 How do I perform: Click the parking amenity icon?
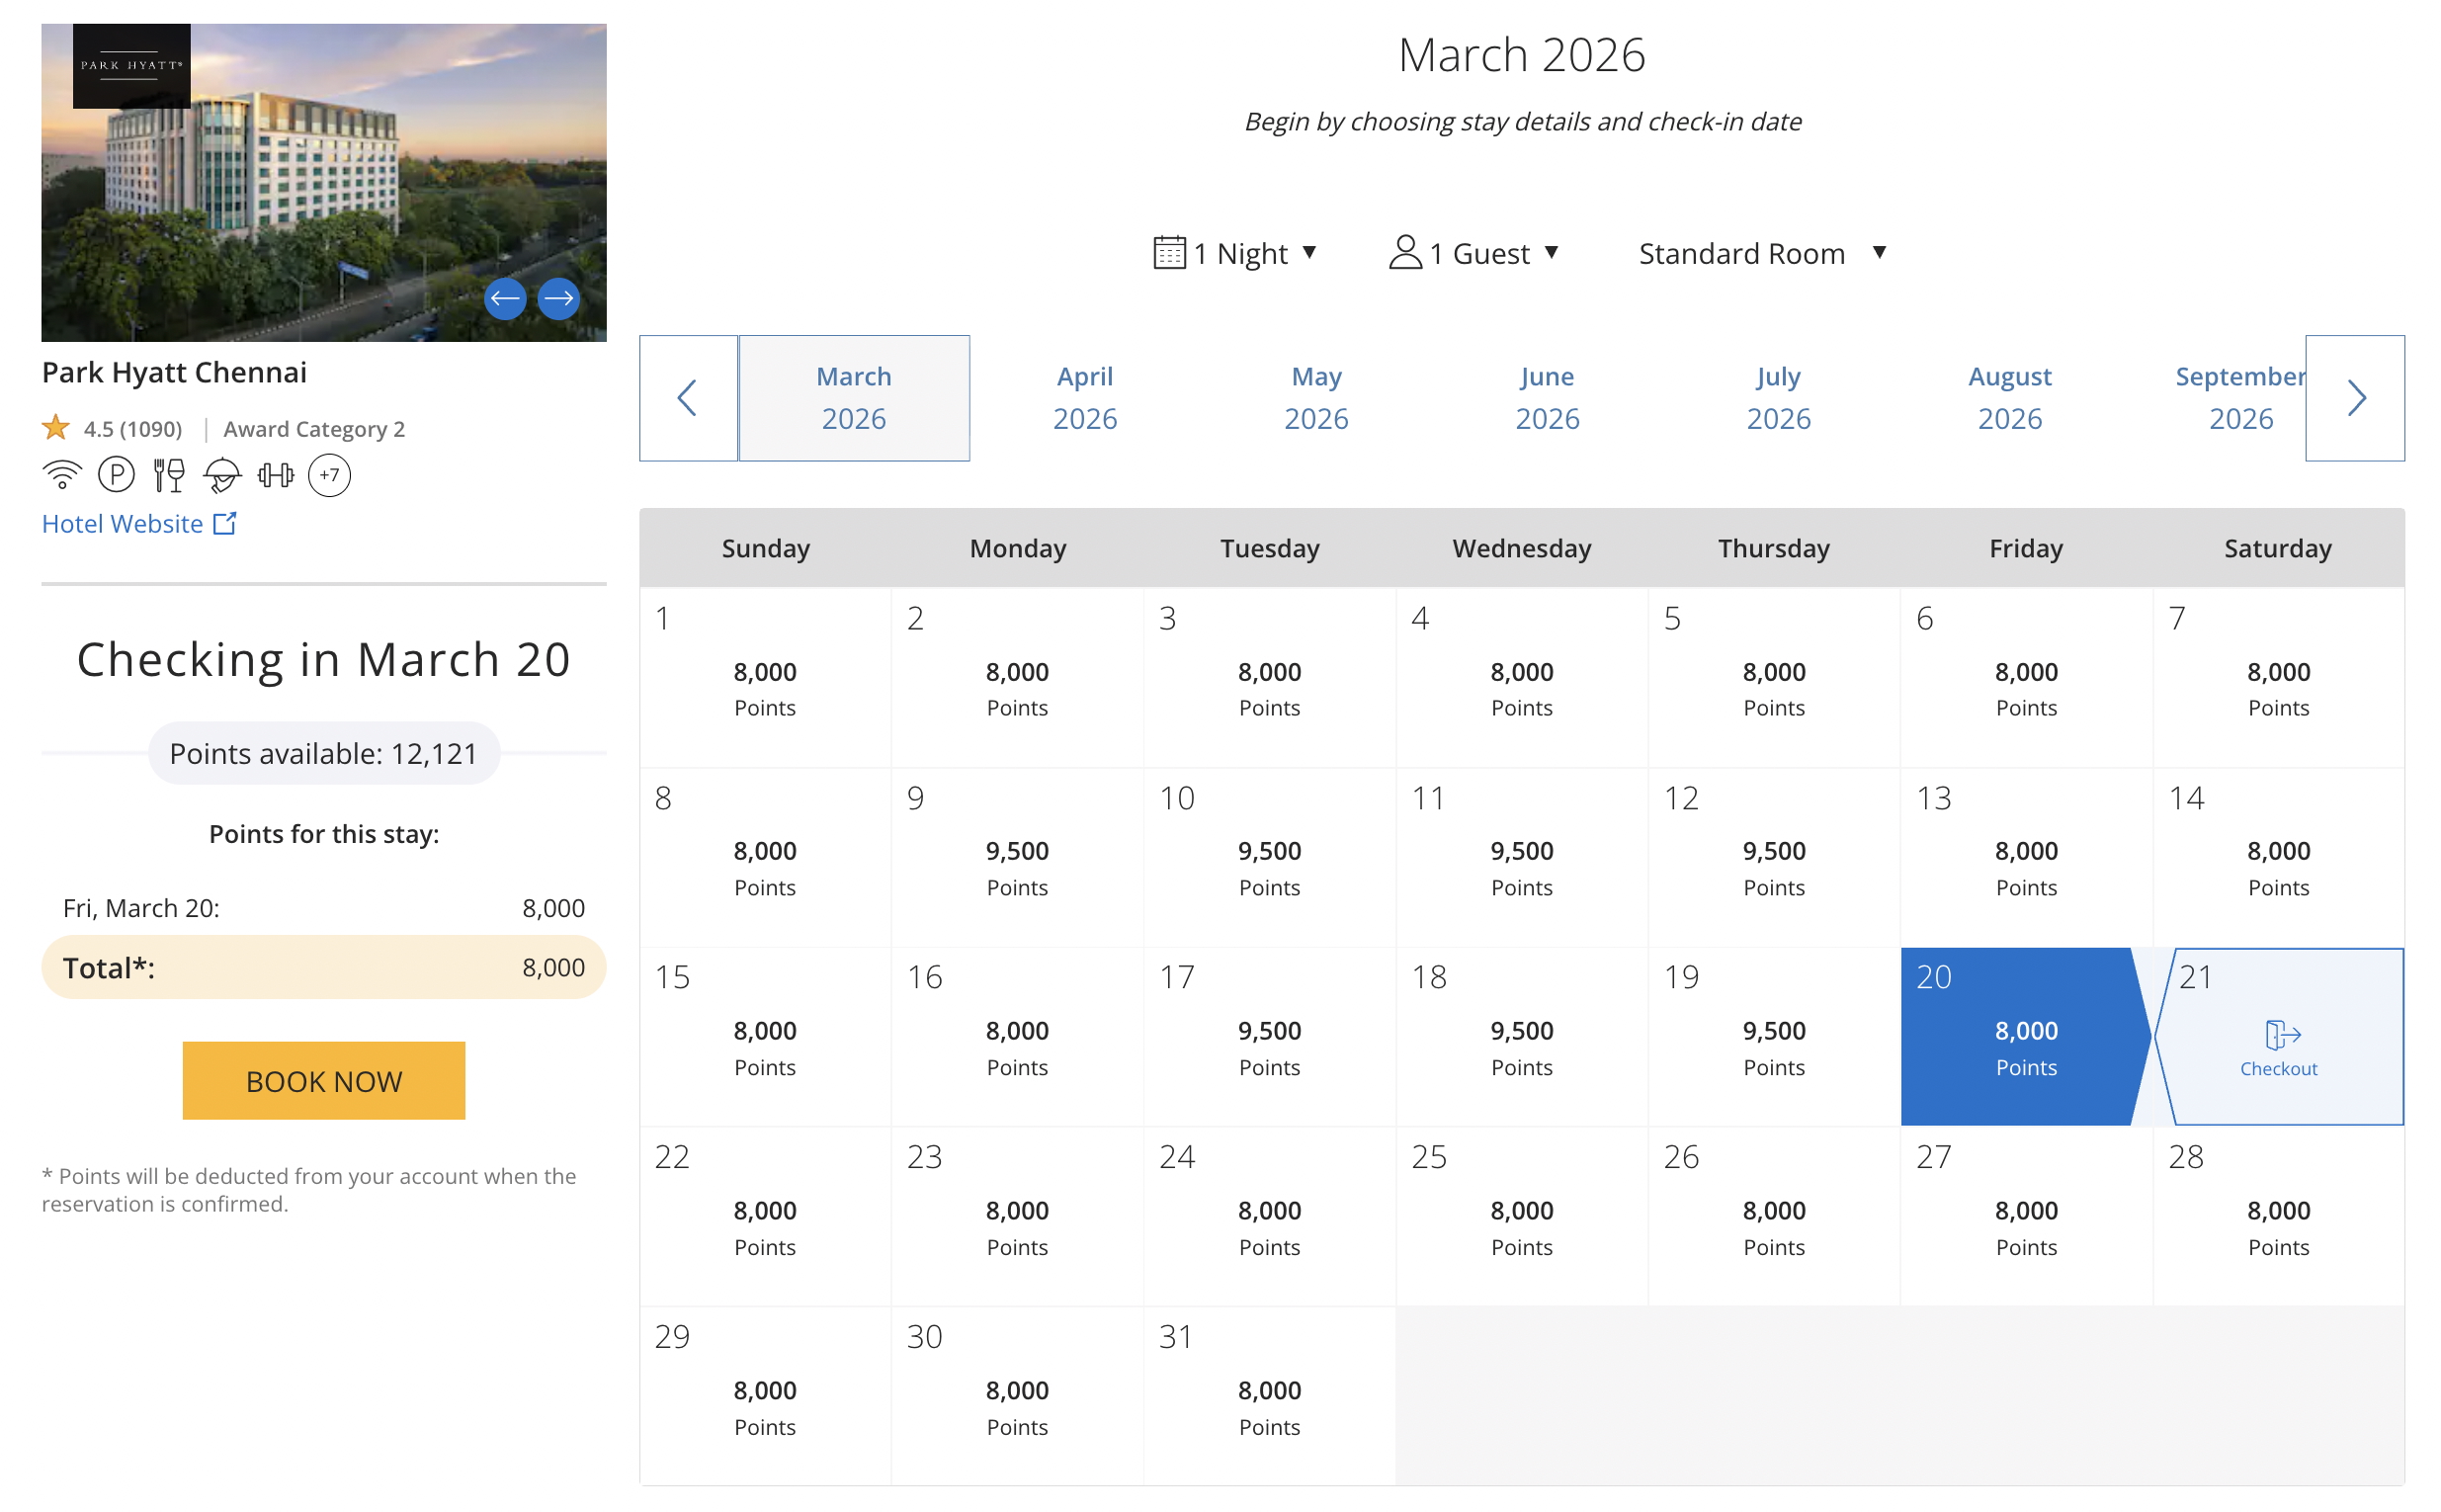coord(116,475)
